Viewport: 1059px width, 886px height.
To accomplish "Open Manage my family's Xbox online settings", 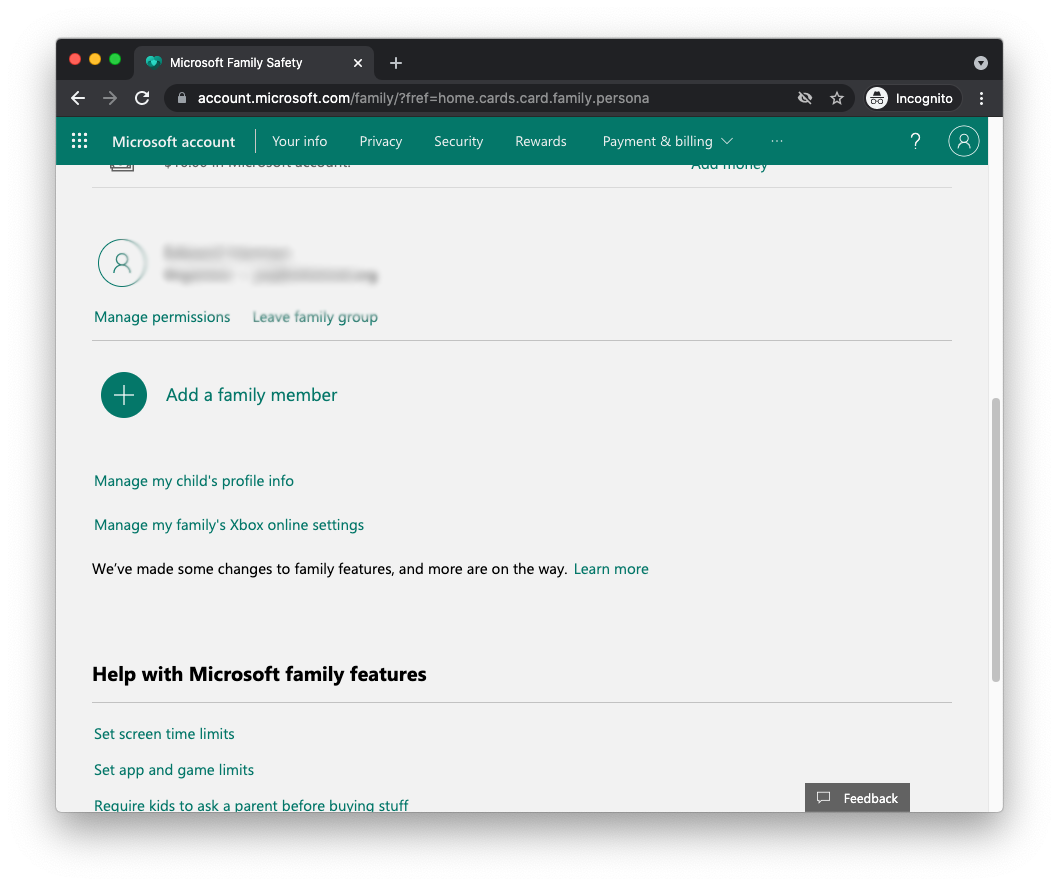I will 228,524.
